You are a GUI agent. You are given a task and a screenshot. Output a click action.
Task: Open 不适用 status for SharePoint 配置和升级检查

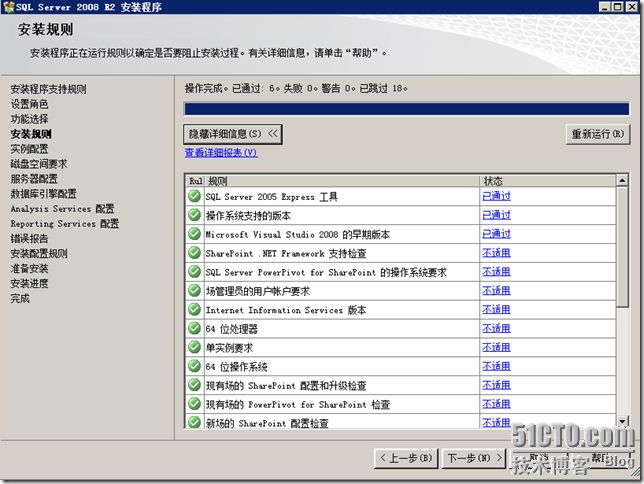click(x=496, y=385)
